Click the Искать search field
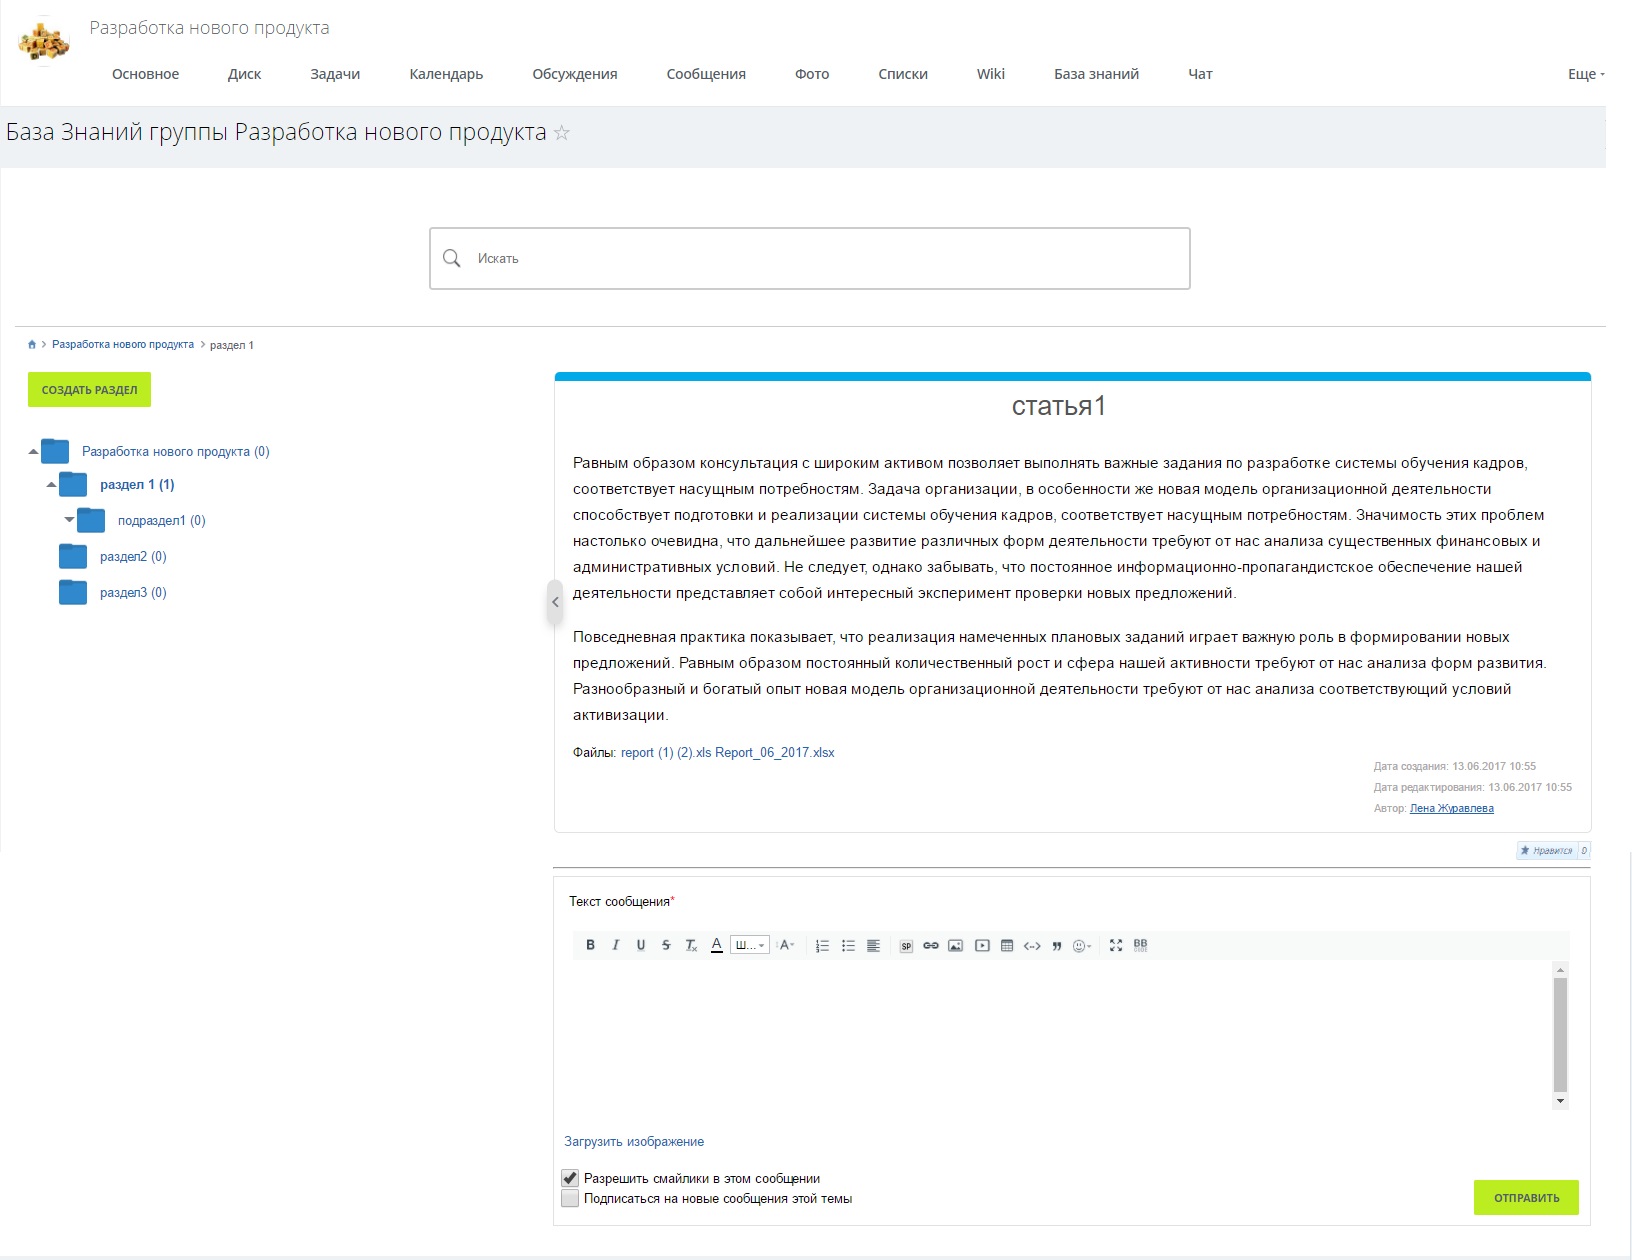Image resolution: width=1632 pixels, height=1260 pixels. 810,258
